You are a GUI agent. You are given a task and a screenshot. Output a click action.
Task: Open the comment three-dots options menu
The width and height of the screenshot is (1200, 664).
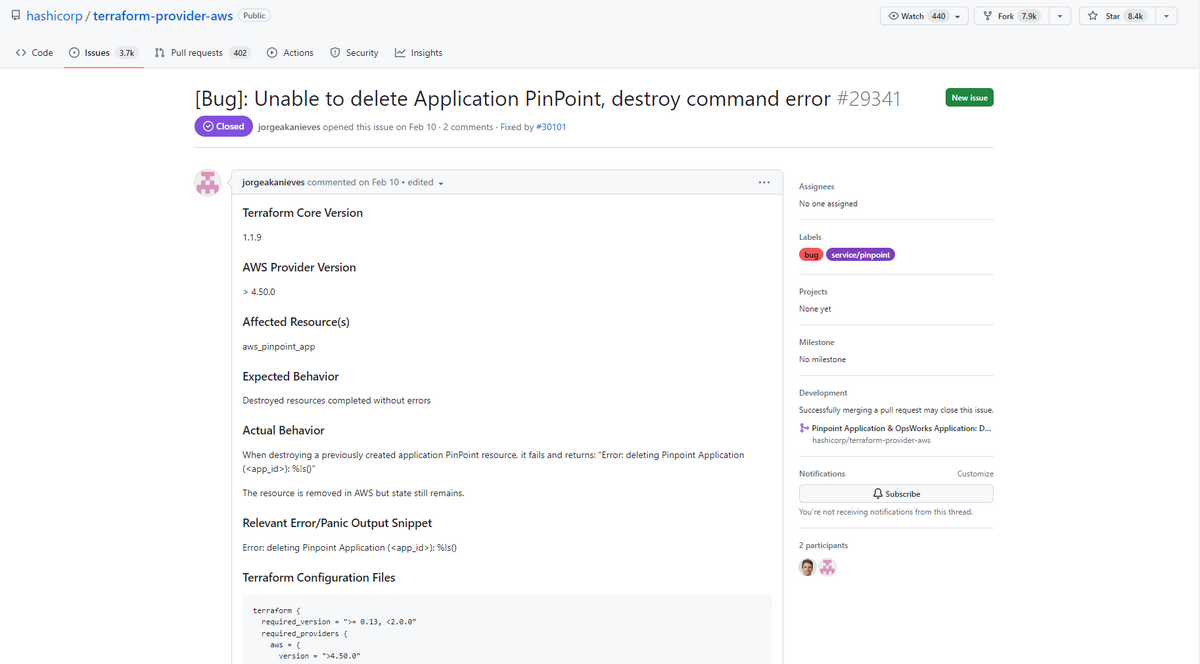(764, 183)
